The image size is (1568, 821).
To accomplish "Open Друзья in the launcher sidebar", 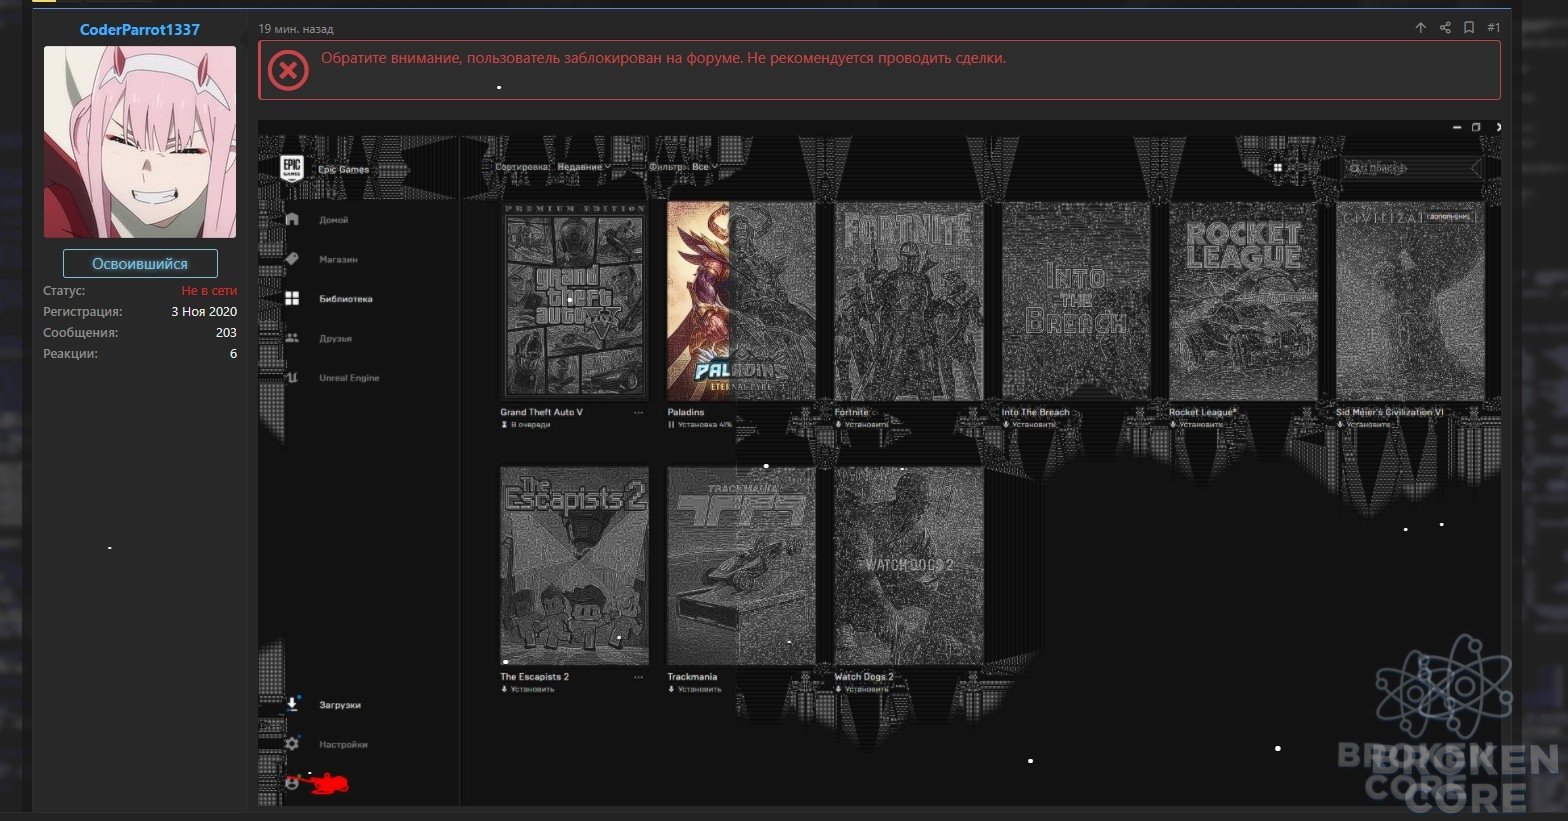I will point(335,339).
